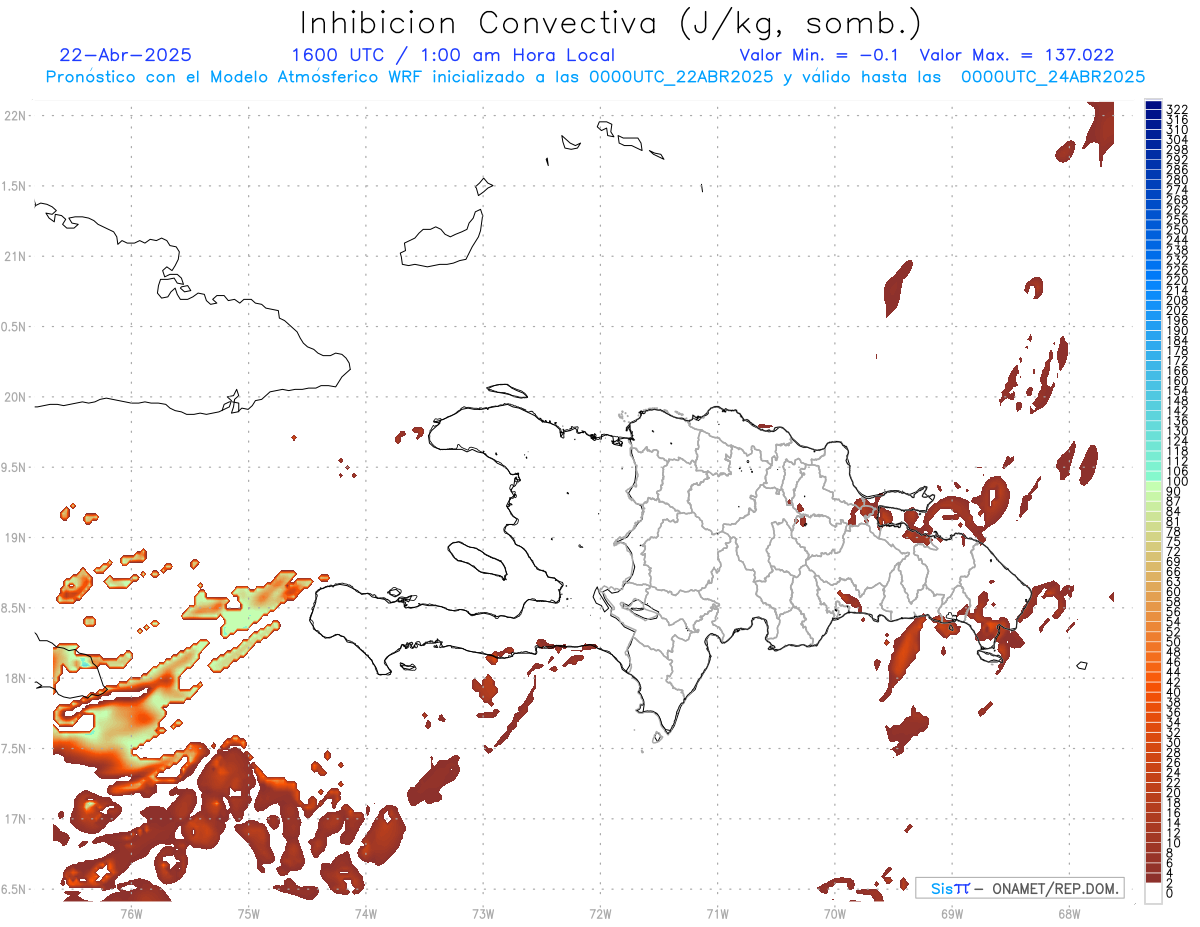Click the Great Inagua island outline
Screen dimensions: 1200x927
(442, 238)
